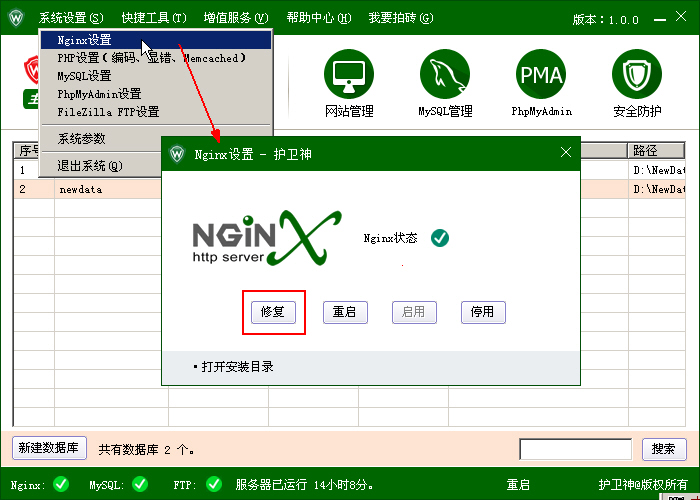Click 重启 in the bottom status bar

pos(518,484)
